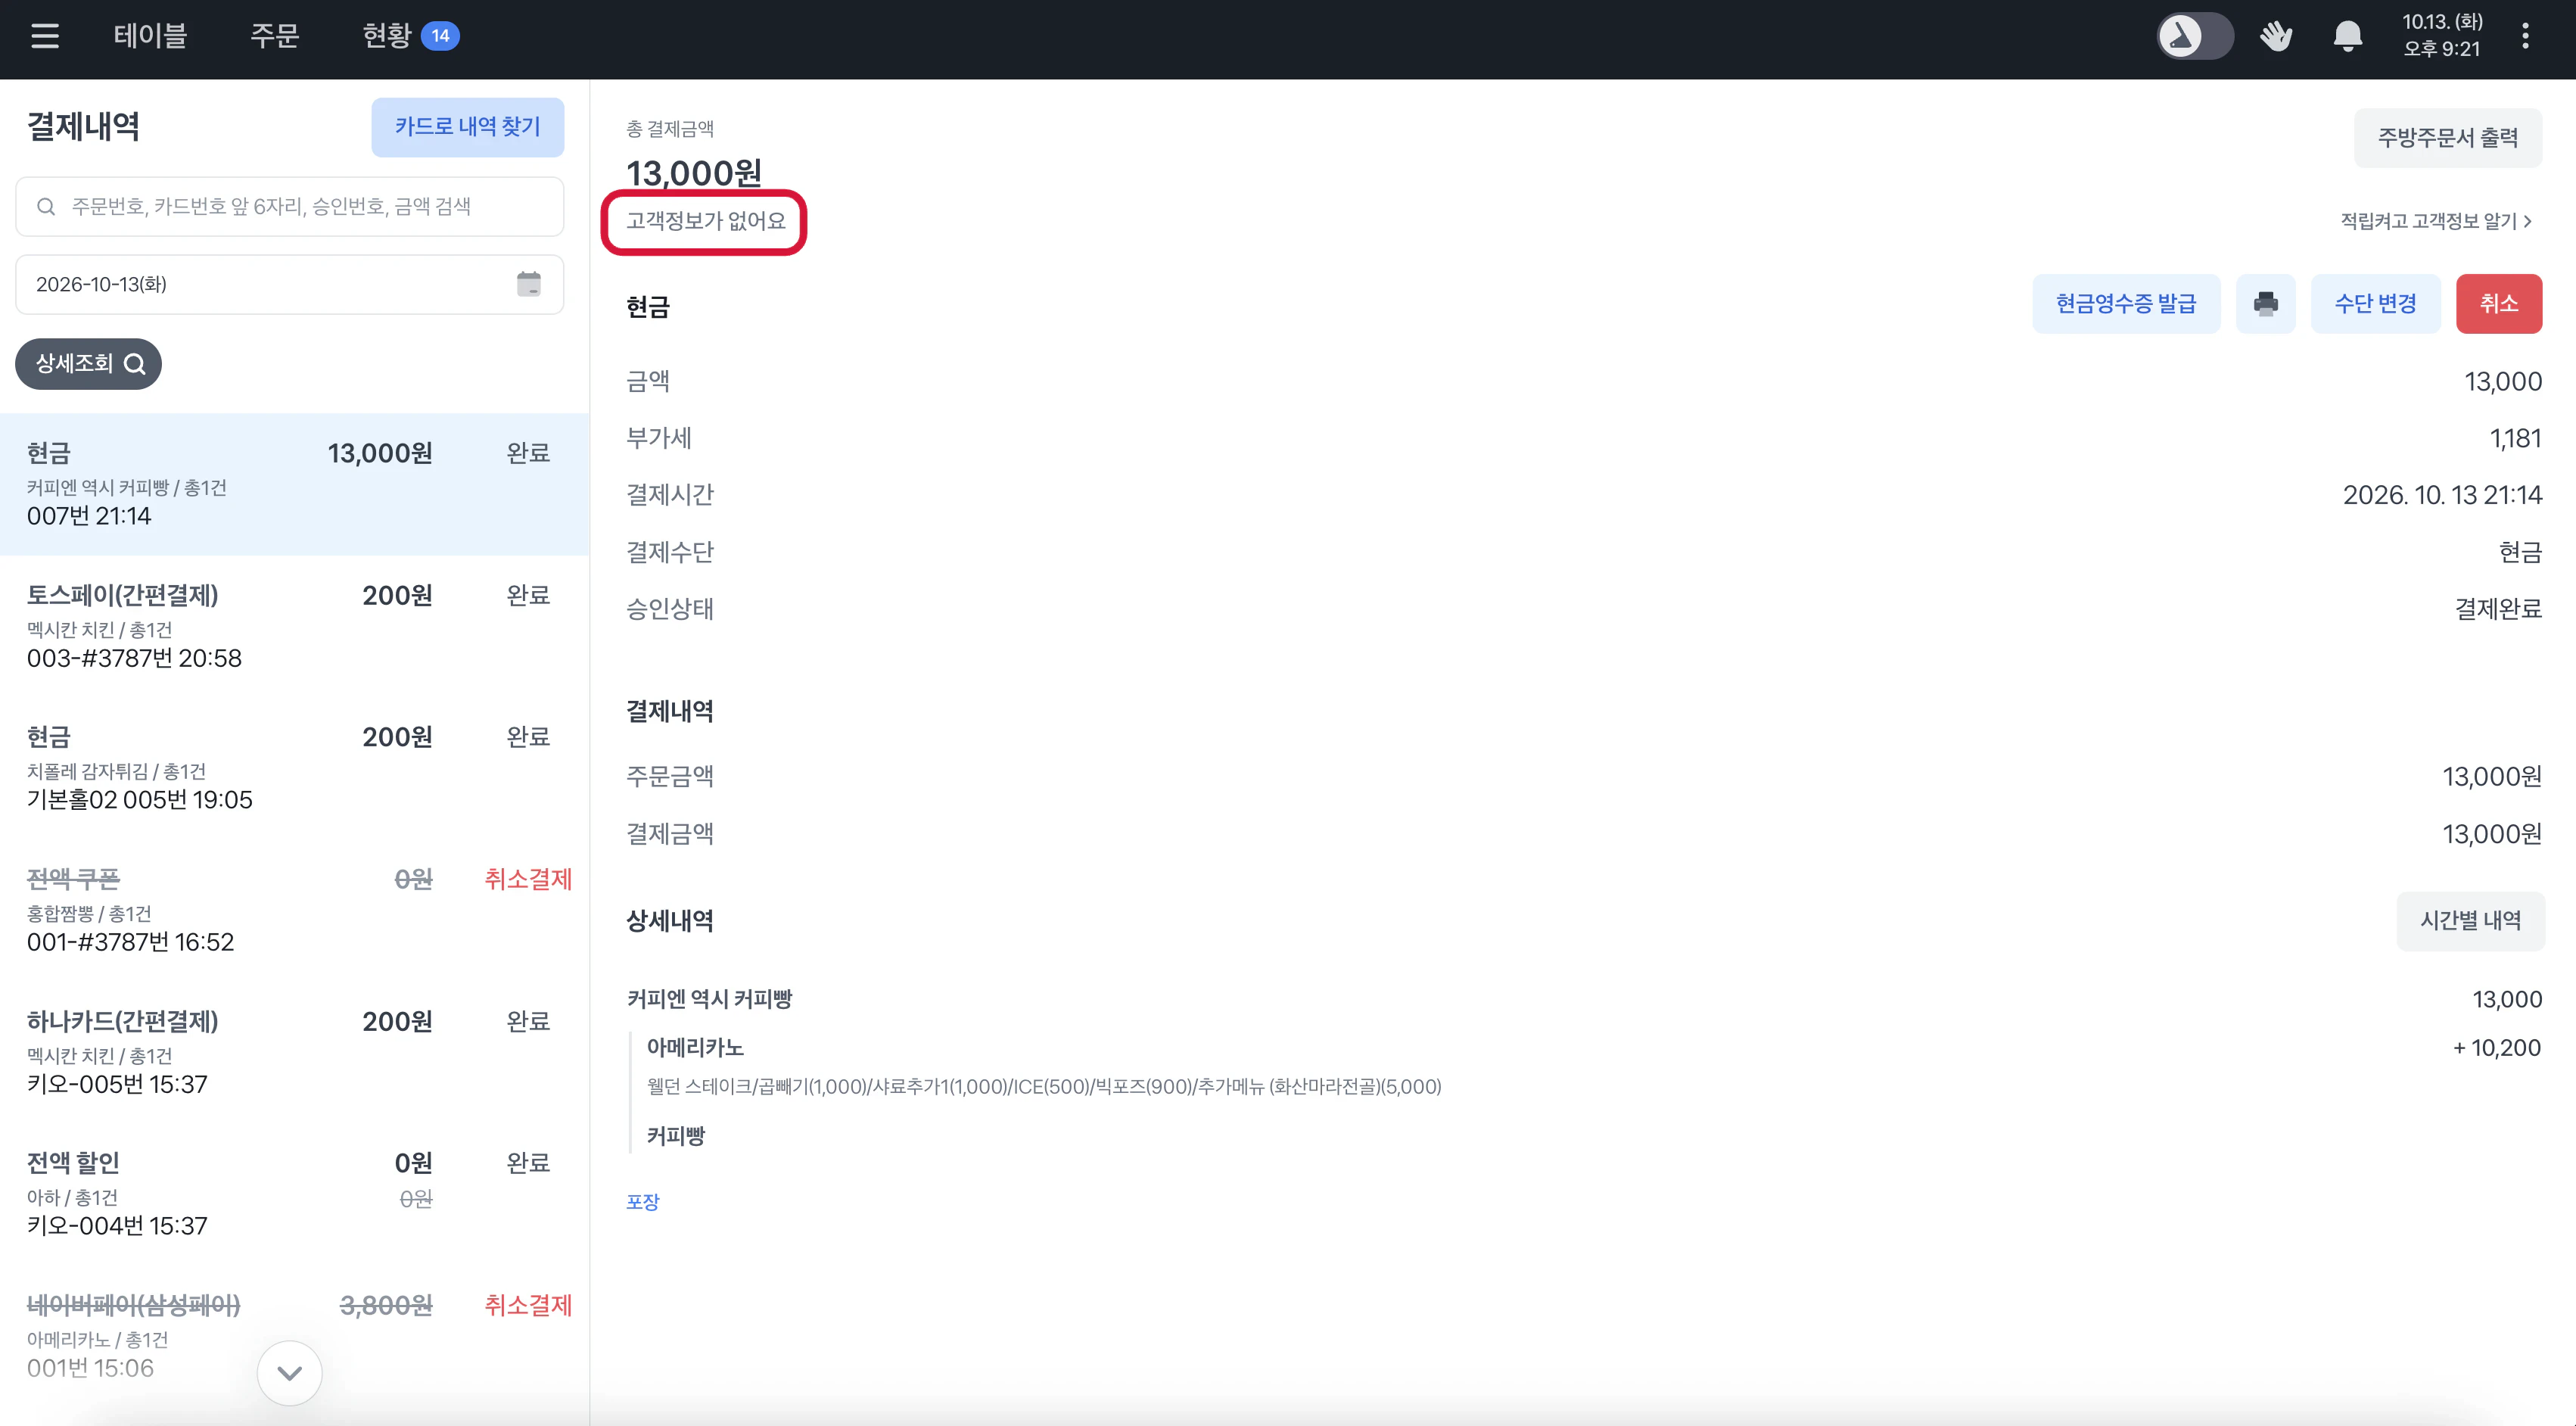Select the cancelled 네이버페이(삼성페이) row
The height and width of the screenshot is (1426, 2576).
point(294,1336)
